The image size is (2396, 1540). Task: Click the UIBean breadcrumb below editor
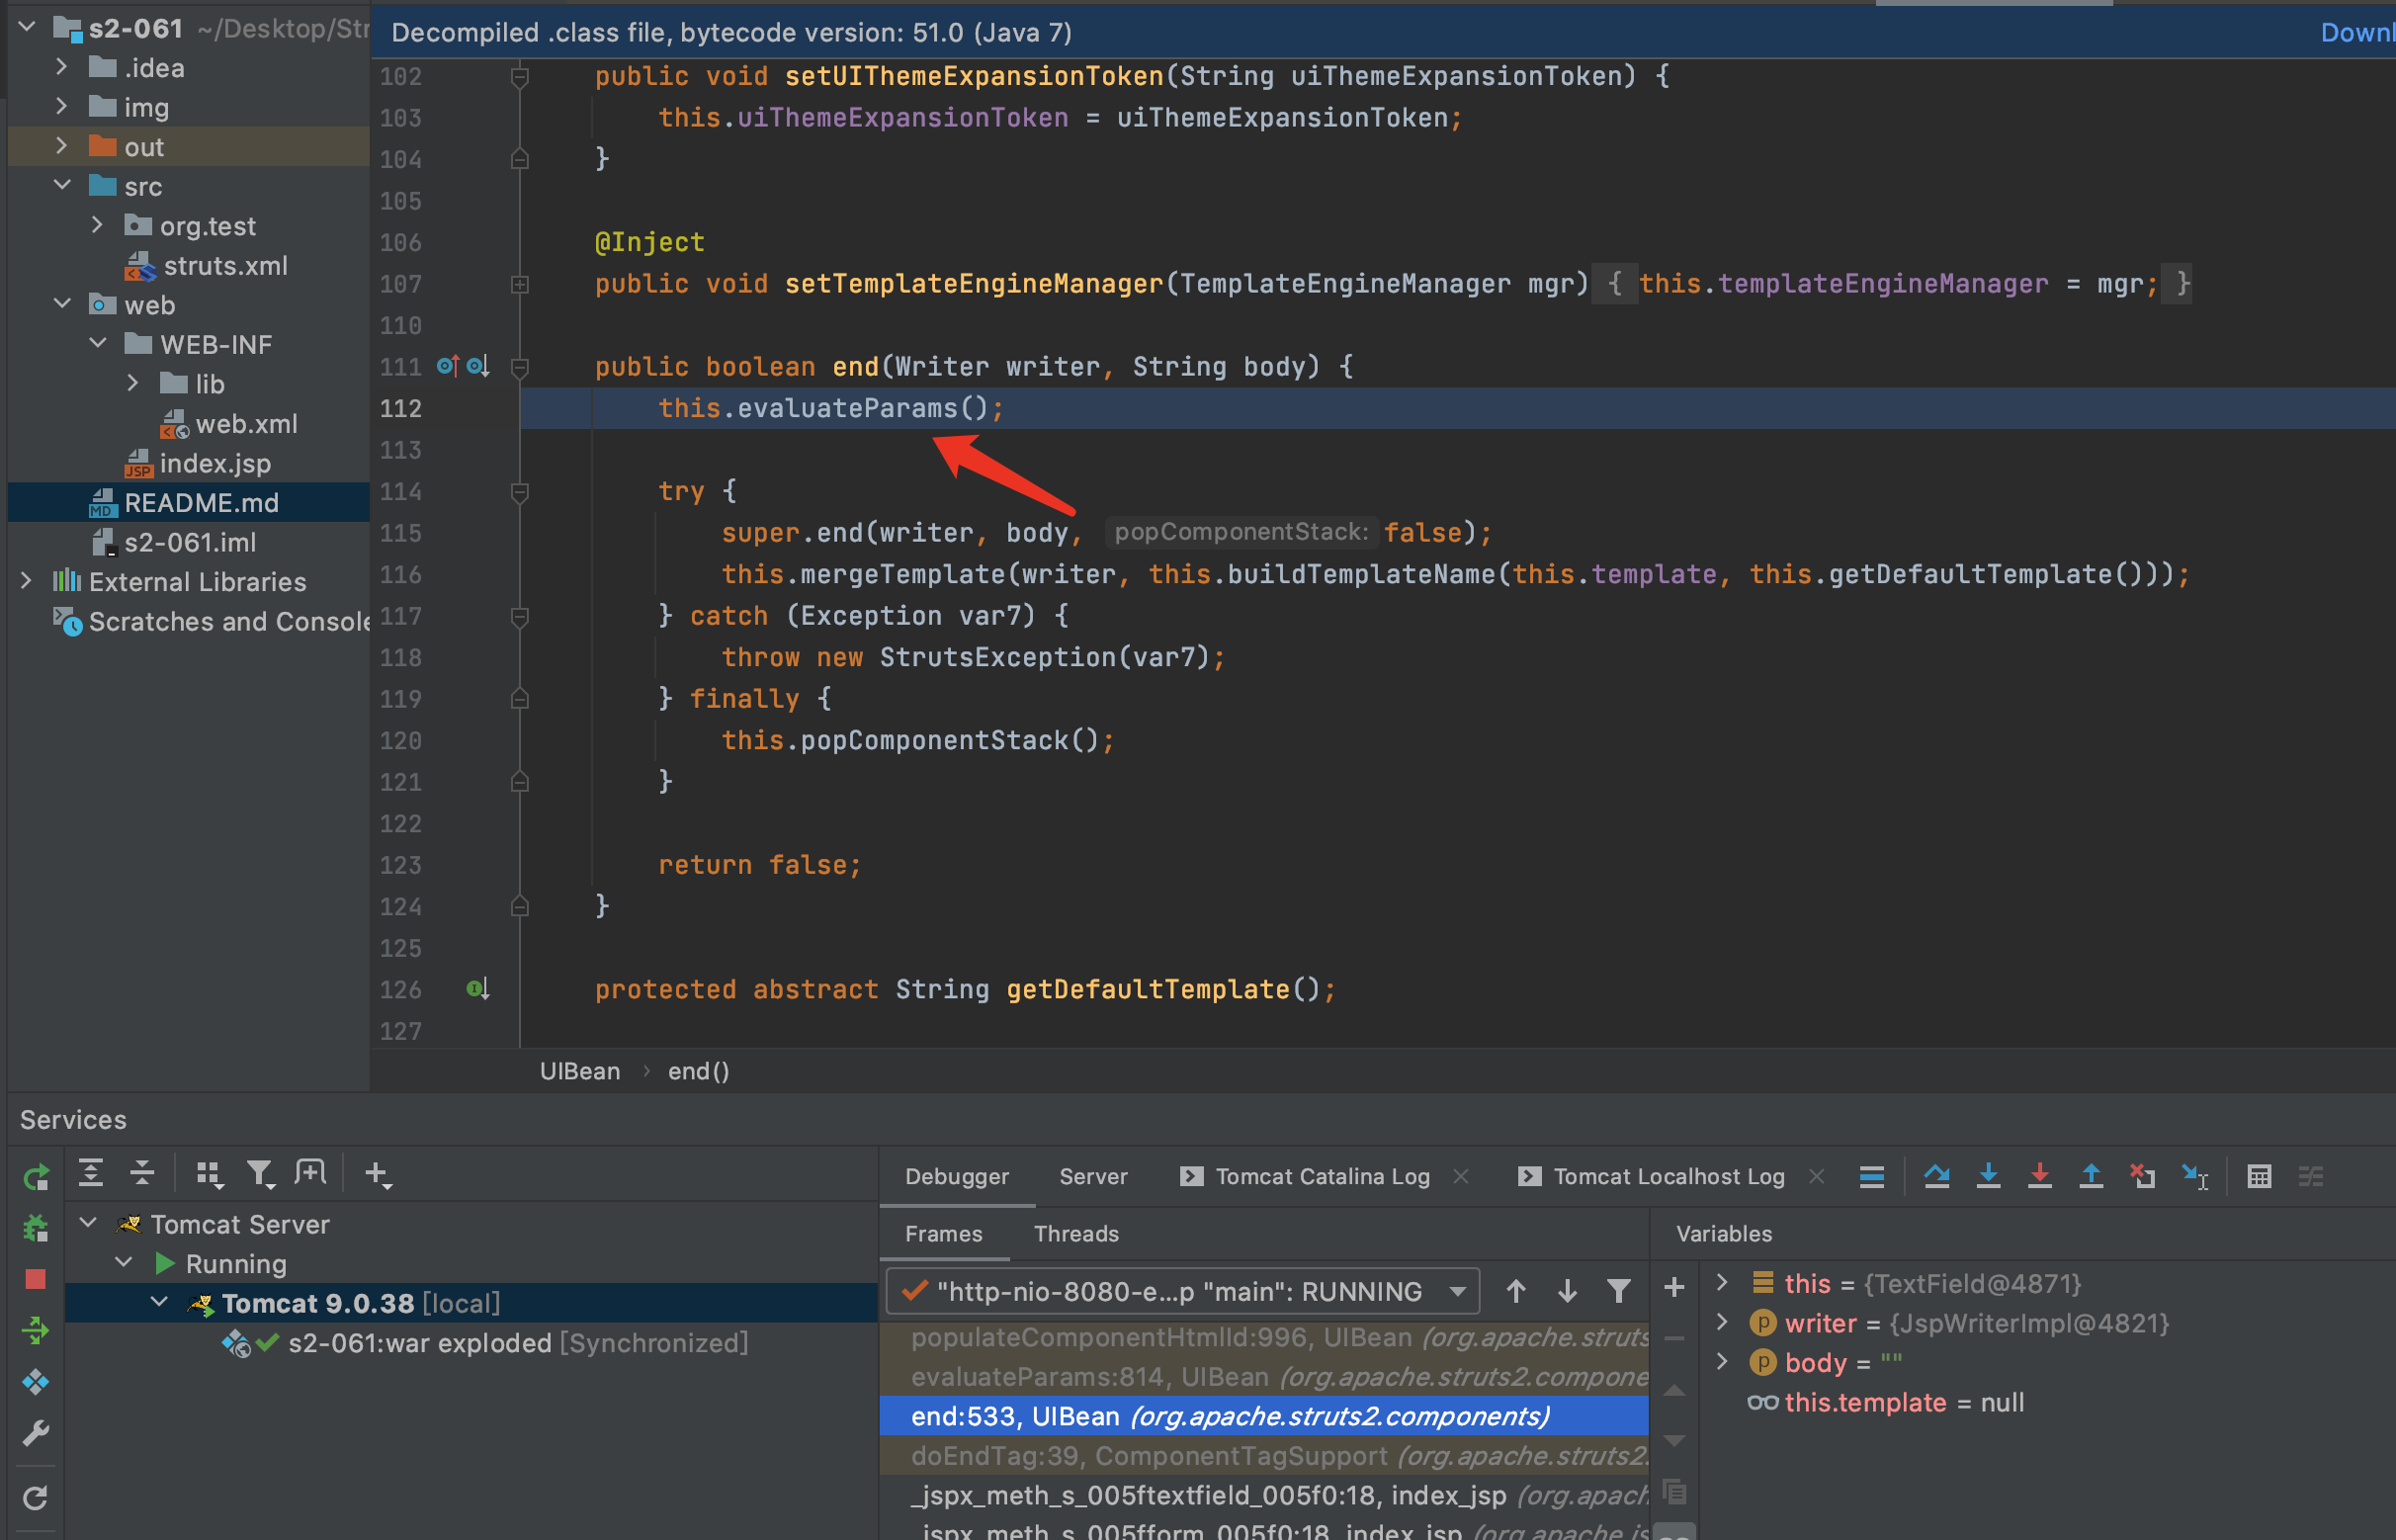[x=580, y=1071]
